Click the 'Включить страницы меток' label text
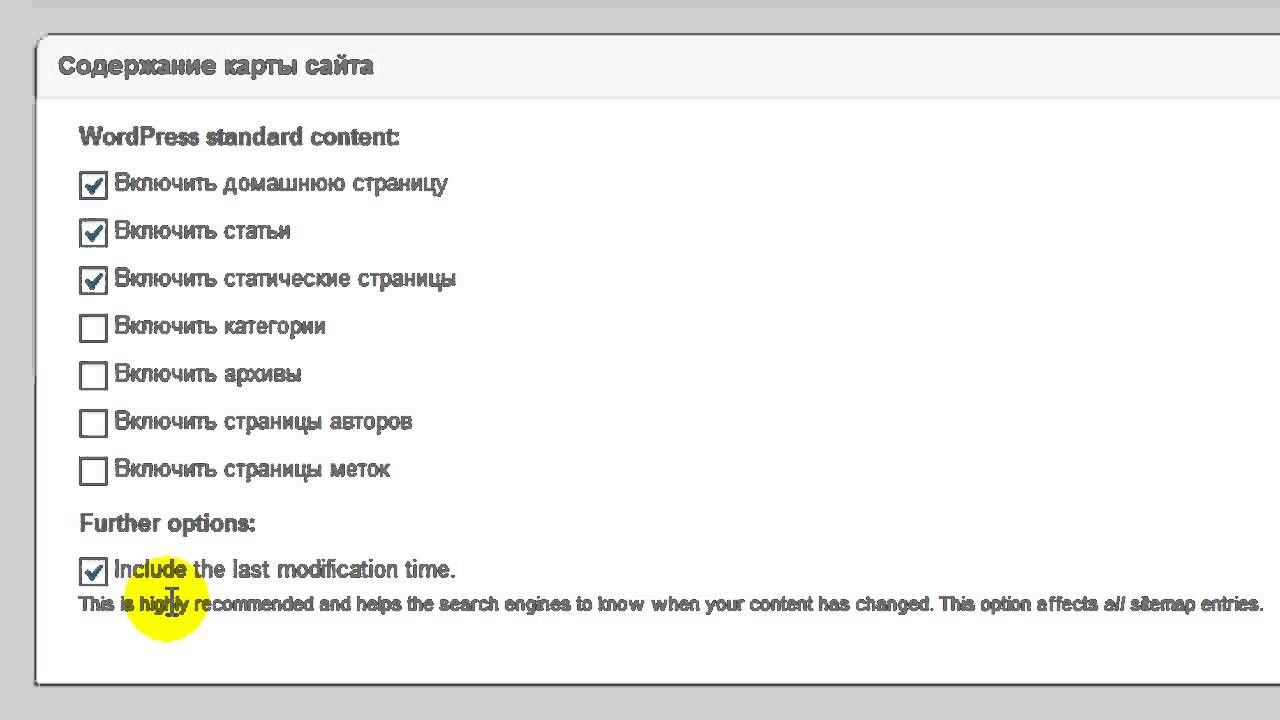 pyautogui.click(x=251, y=469)
